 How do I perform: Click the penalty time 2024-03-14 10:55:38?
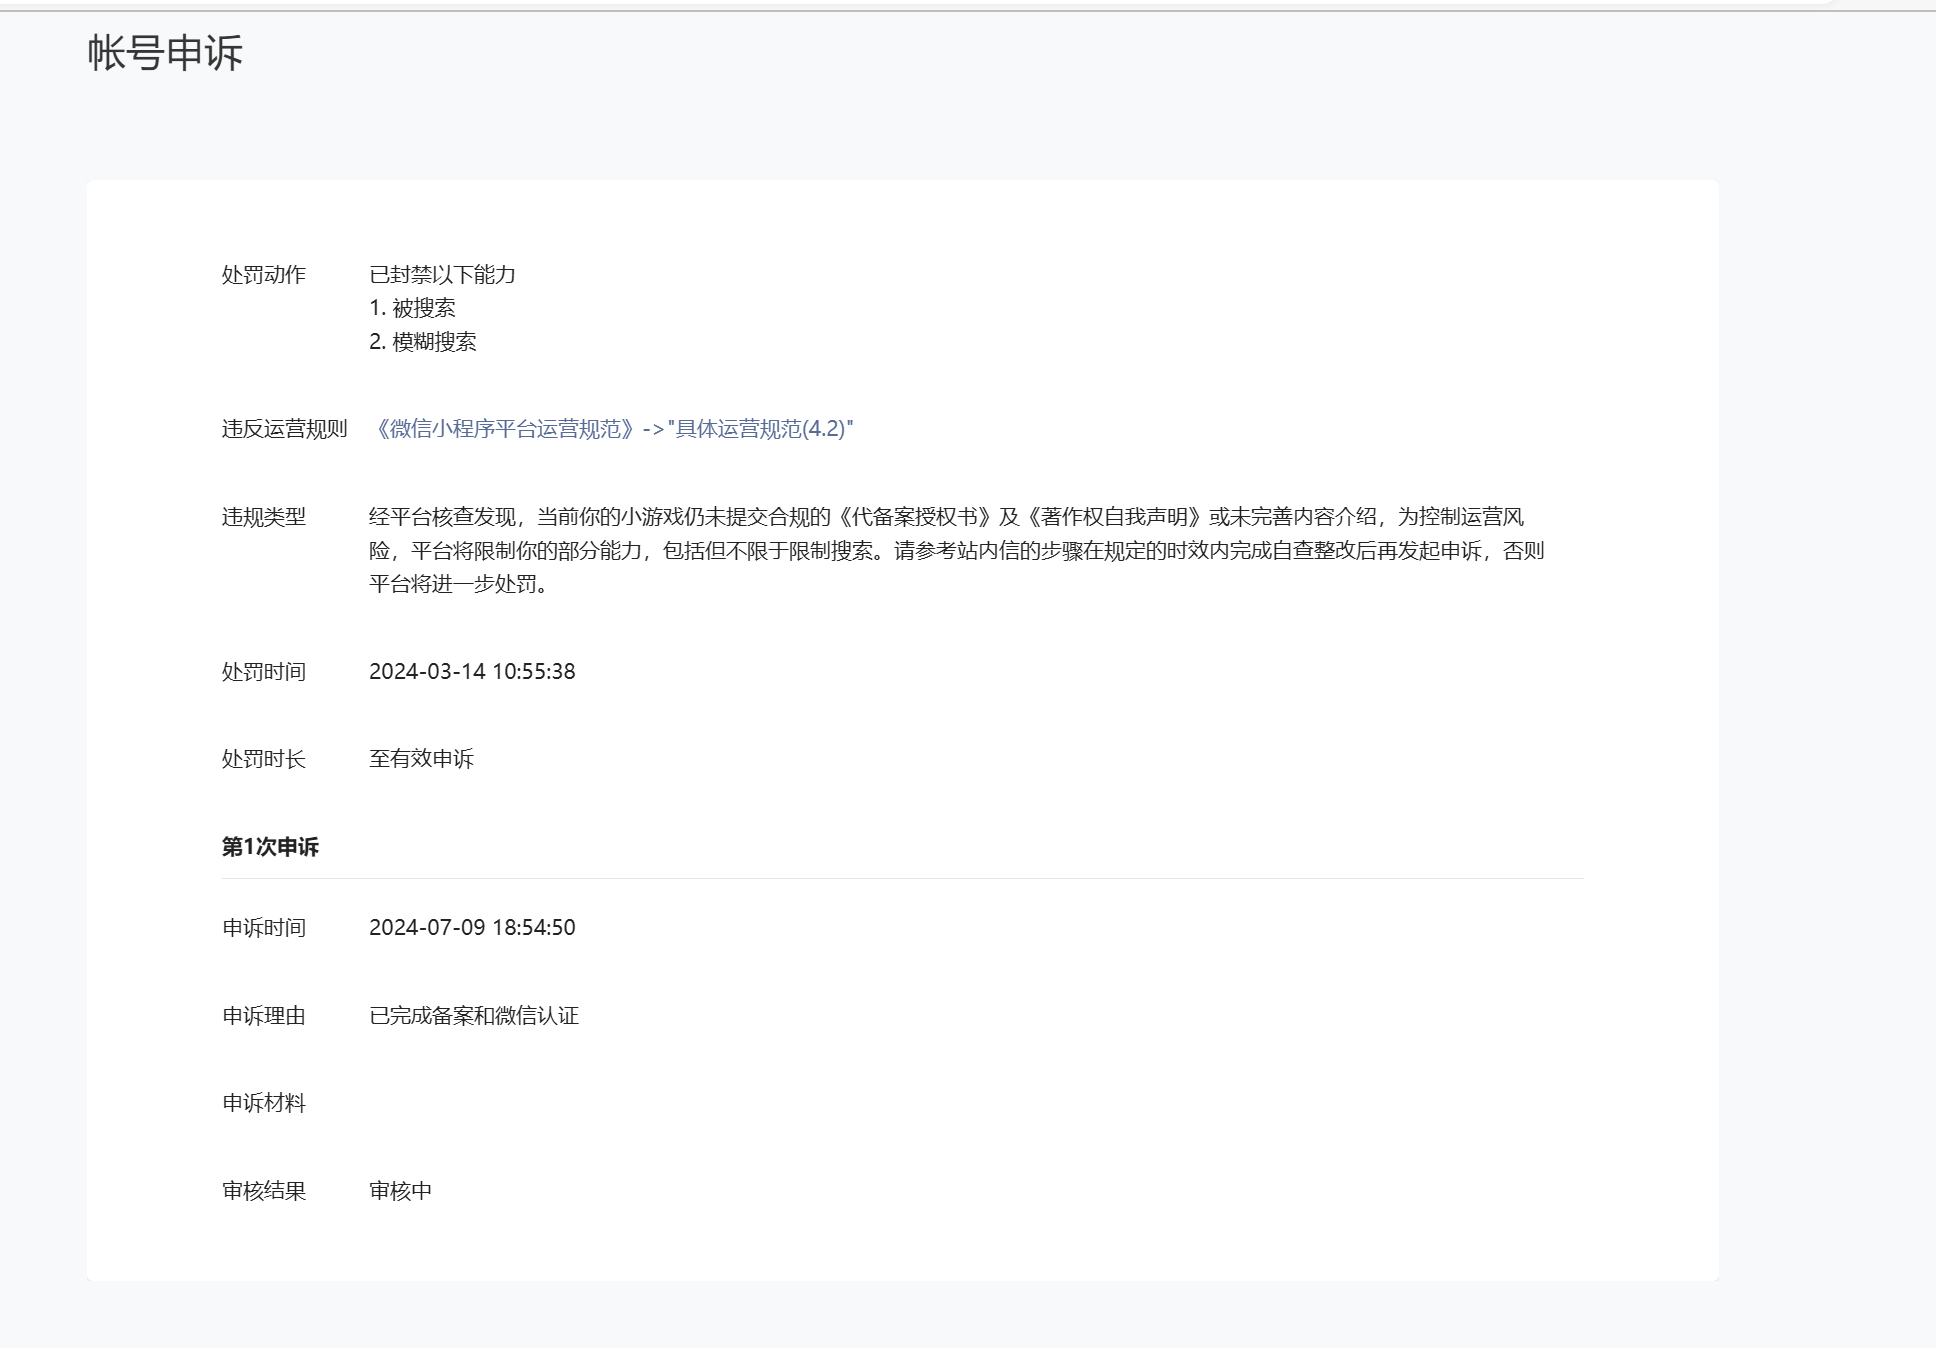click(472, 672)
